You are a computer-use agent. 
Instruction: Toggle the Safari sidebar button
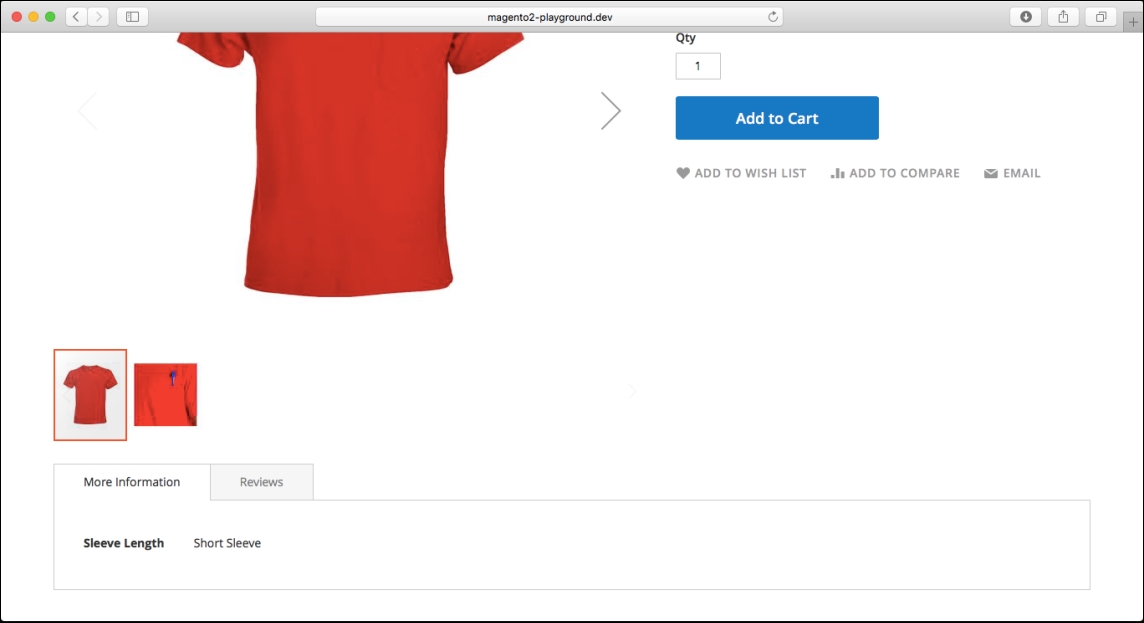click(x=132, y=17)
